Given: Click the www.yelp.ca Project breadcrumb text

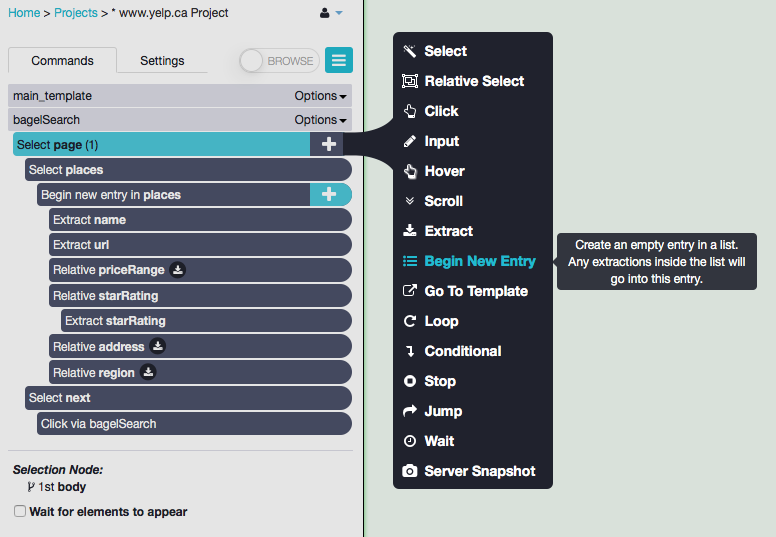Looking at the screenshot, I should pyautogui.click(x=173, y=13).
